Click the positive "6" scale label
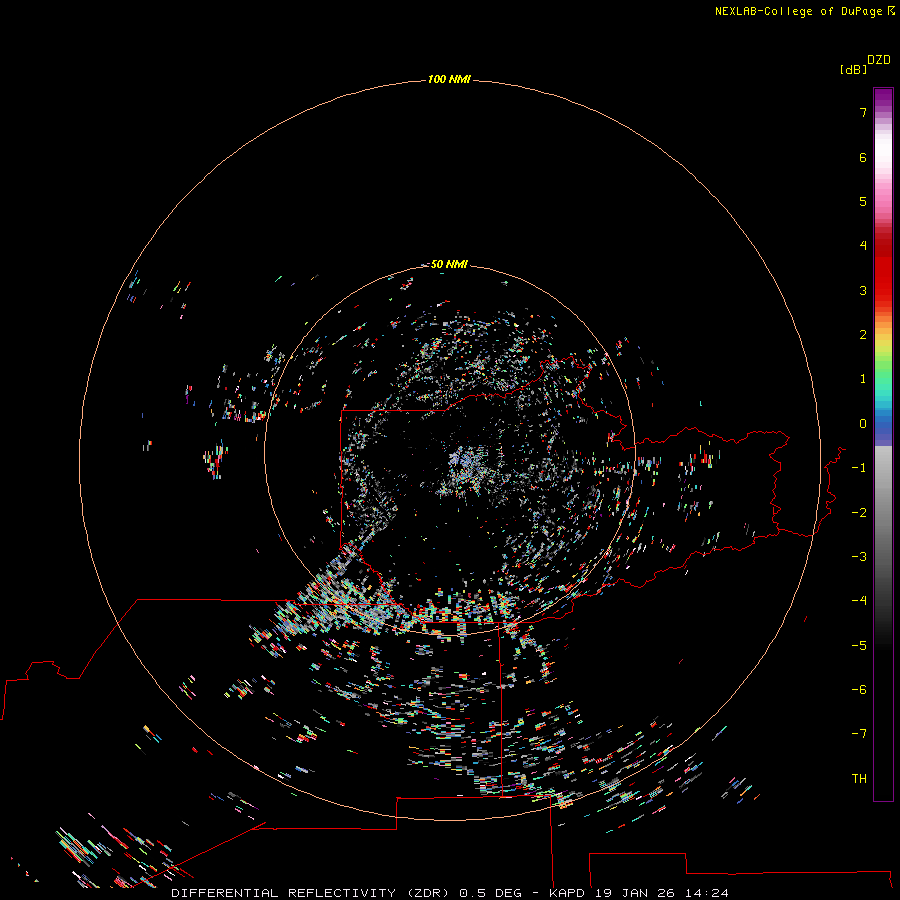Screen dimensions: 900x900 [x=863, y=157]
